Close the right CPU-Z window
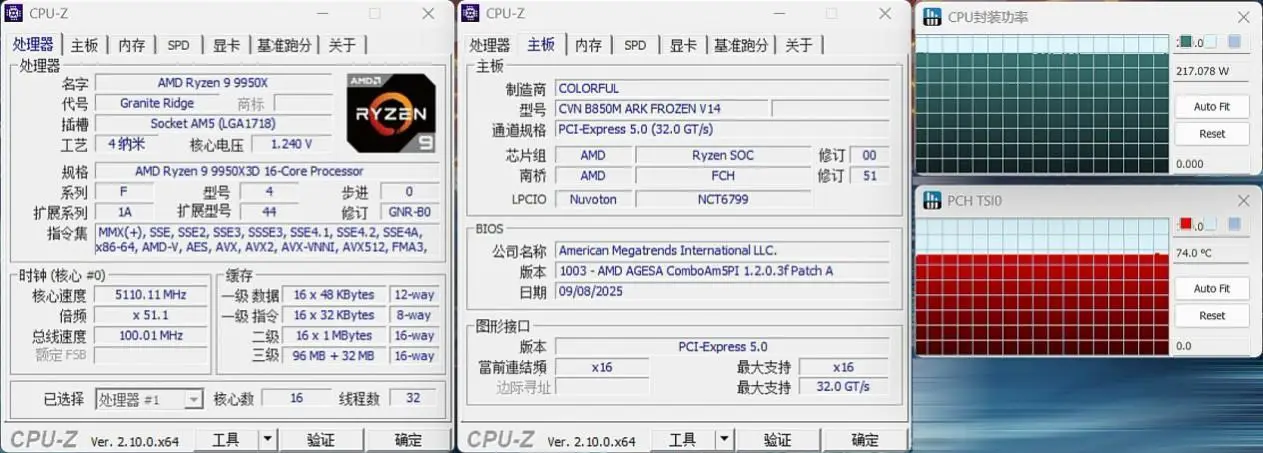 click(885, 13)
